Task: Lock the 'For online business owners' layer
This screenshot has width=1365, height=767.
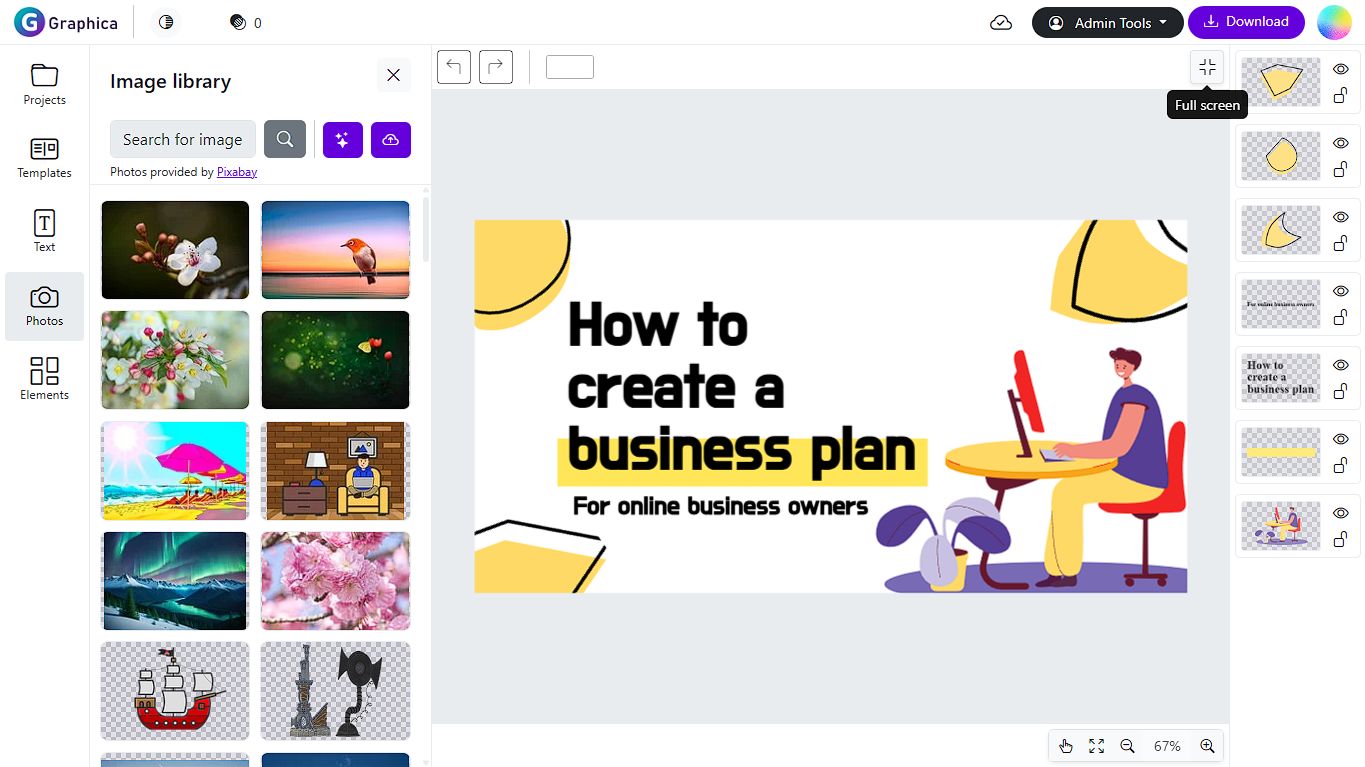Action: pos(1341,318)
